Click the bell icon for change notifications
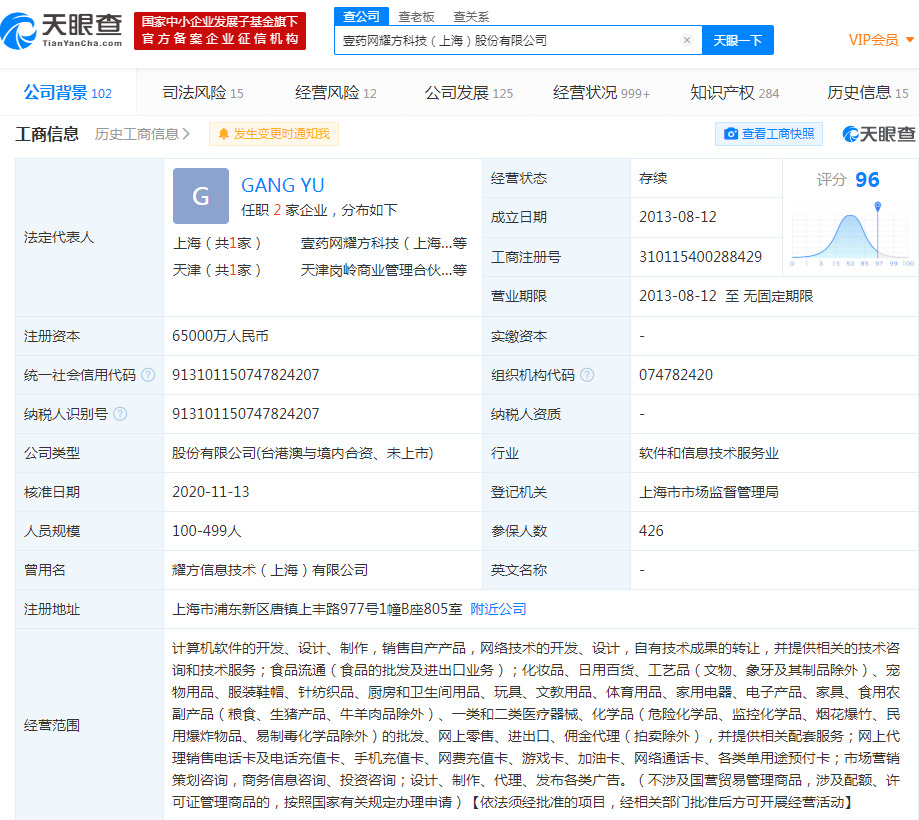This screenshot has height=820, width=919. tap(223, 134)
